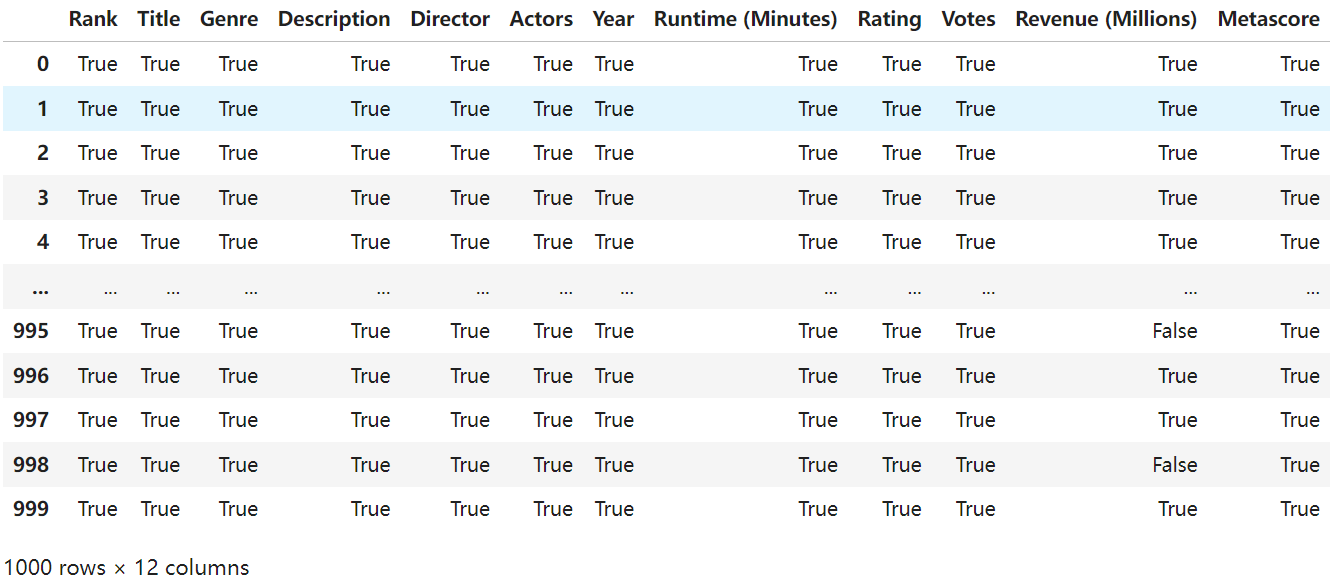The width and height of the screenshot is (1339, 587).
Task: Click the Revenue (Millions) column header
Action: 1106,19
